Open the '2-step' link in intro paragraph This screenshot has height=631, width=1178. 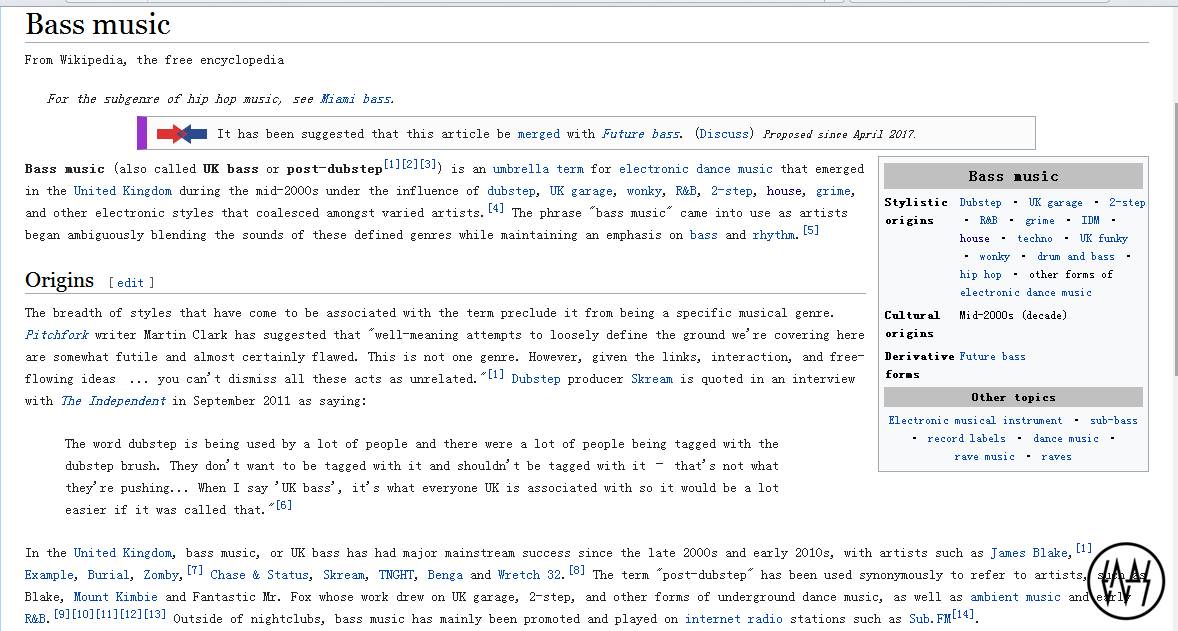[731, 191]
